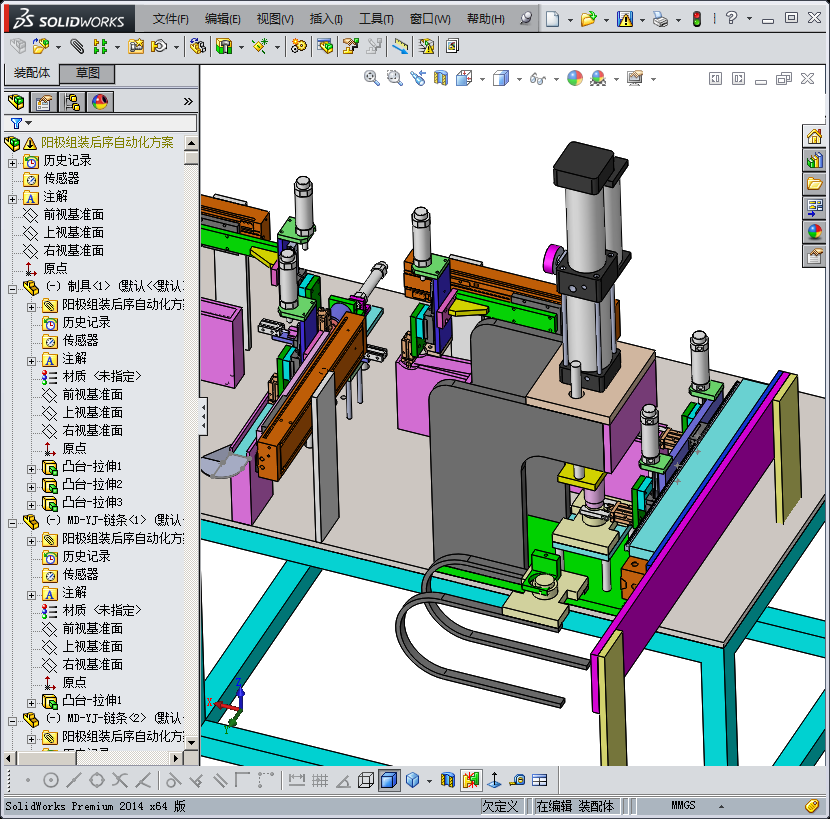Toggle shaded with edges display mode

389,780
